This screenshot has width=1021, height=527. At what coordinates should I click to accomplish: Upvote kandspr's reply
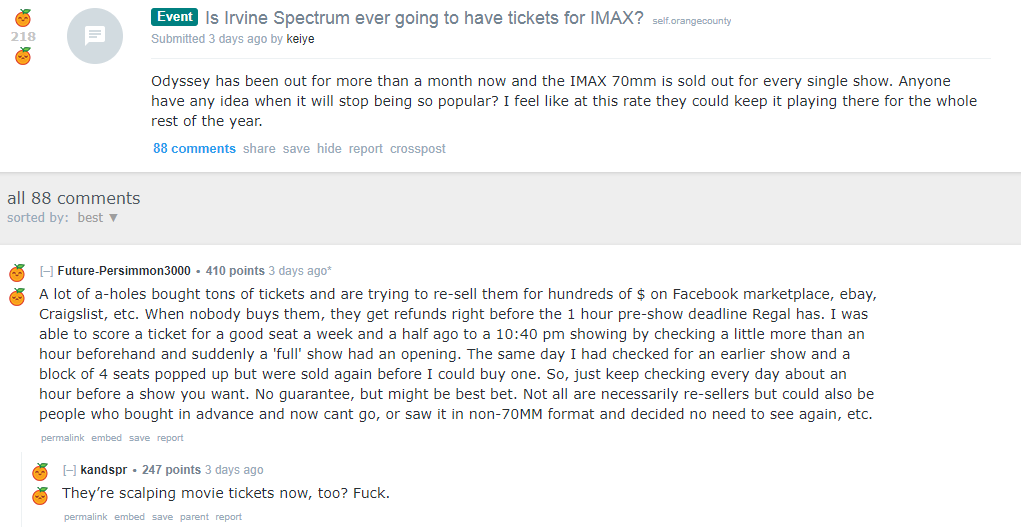(40, 471)
